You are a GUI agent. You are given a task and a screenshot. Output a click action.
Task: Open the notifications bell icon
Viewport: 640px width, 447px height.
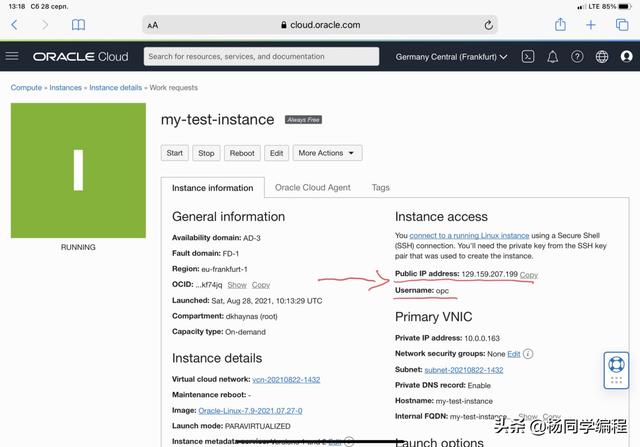pyautogui.click(x=552, y=57)
